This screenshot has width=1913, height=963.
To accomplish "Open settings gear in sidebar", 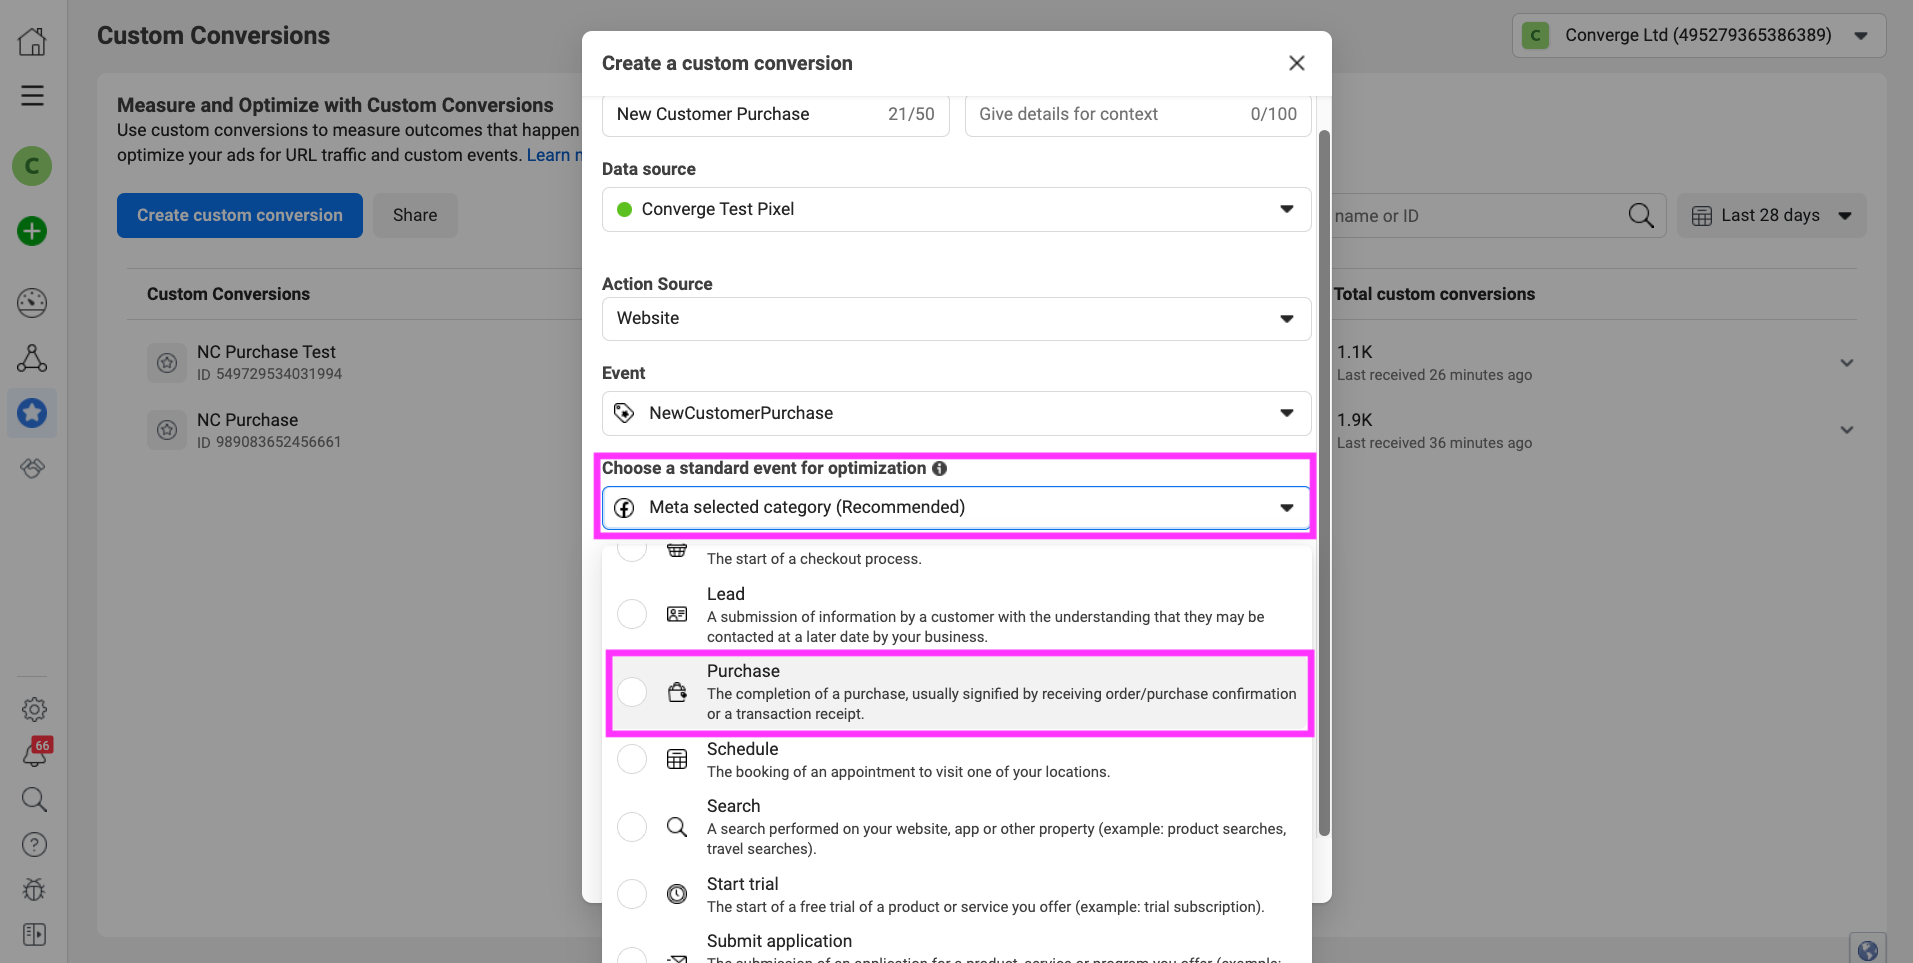I will coord(34,710).
